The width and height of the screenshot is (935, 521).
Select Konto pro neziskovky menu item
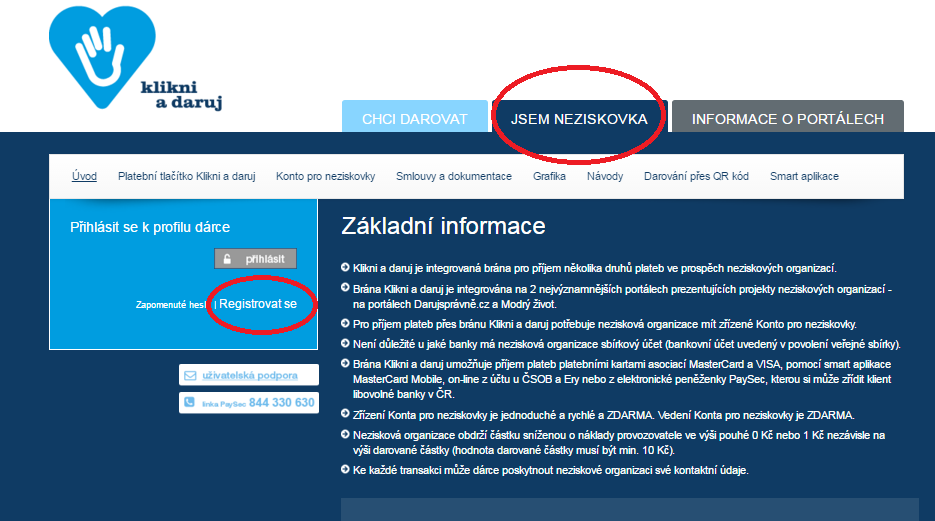[x=326, y=176]
